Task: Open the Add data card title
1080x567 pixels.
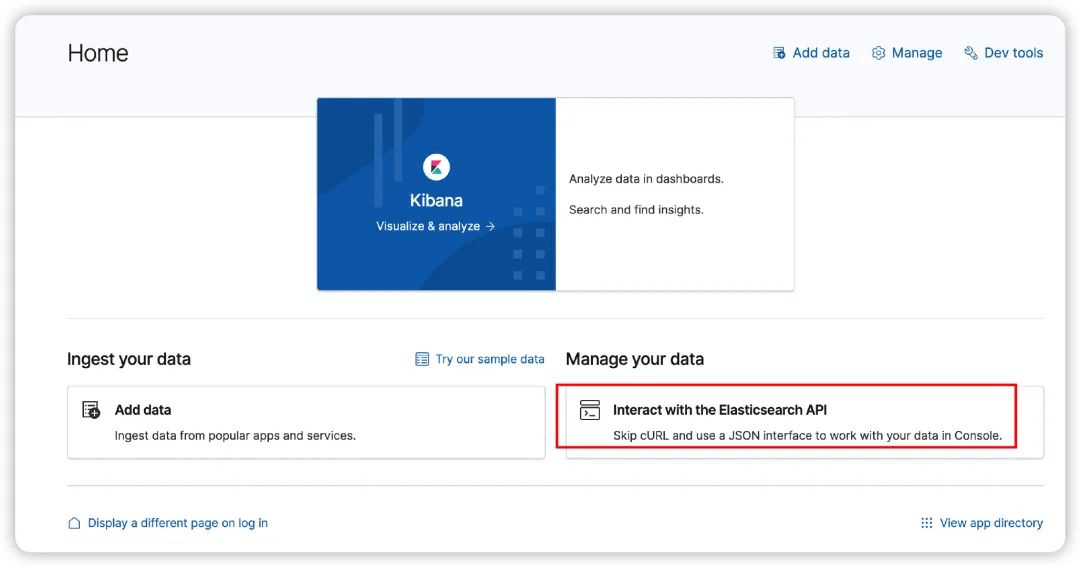Action: tap(143, 410)
